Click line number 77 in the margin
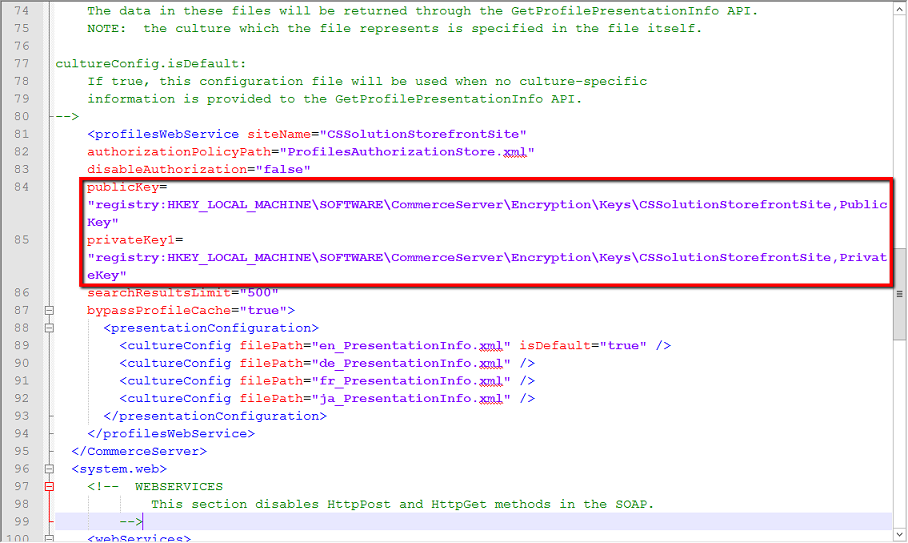This screenshot has height=543, width=908. 21,63
